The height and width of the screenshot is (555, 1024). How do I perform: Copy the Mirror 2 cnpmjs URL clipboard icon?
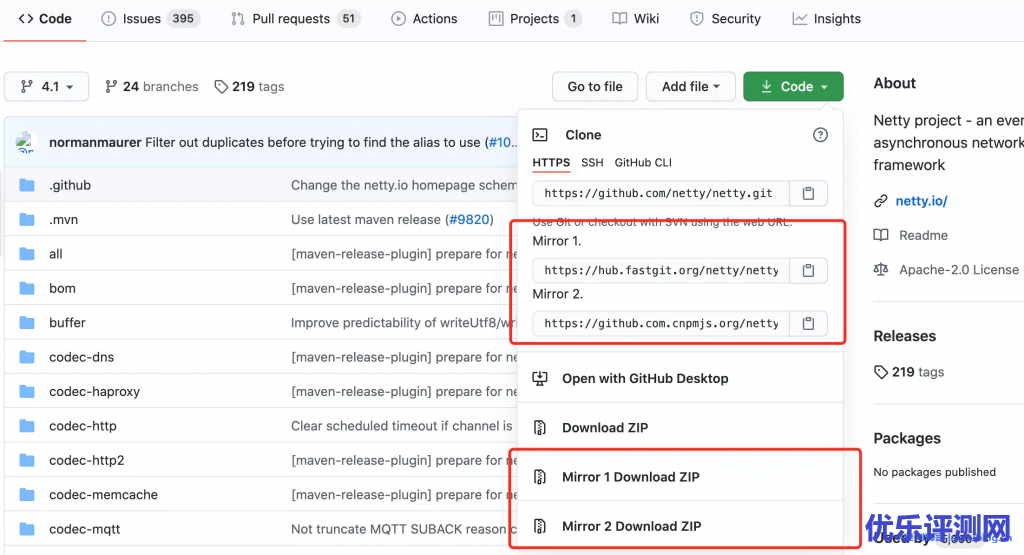(x=809, y=323)
